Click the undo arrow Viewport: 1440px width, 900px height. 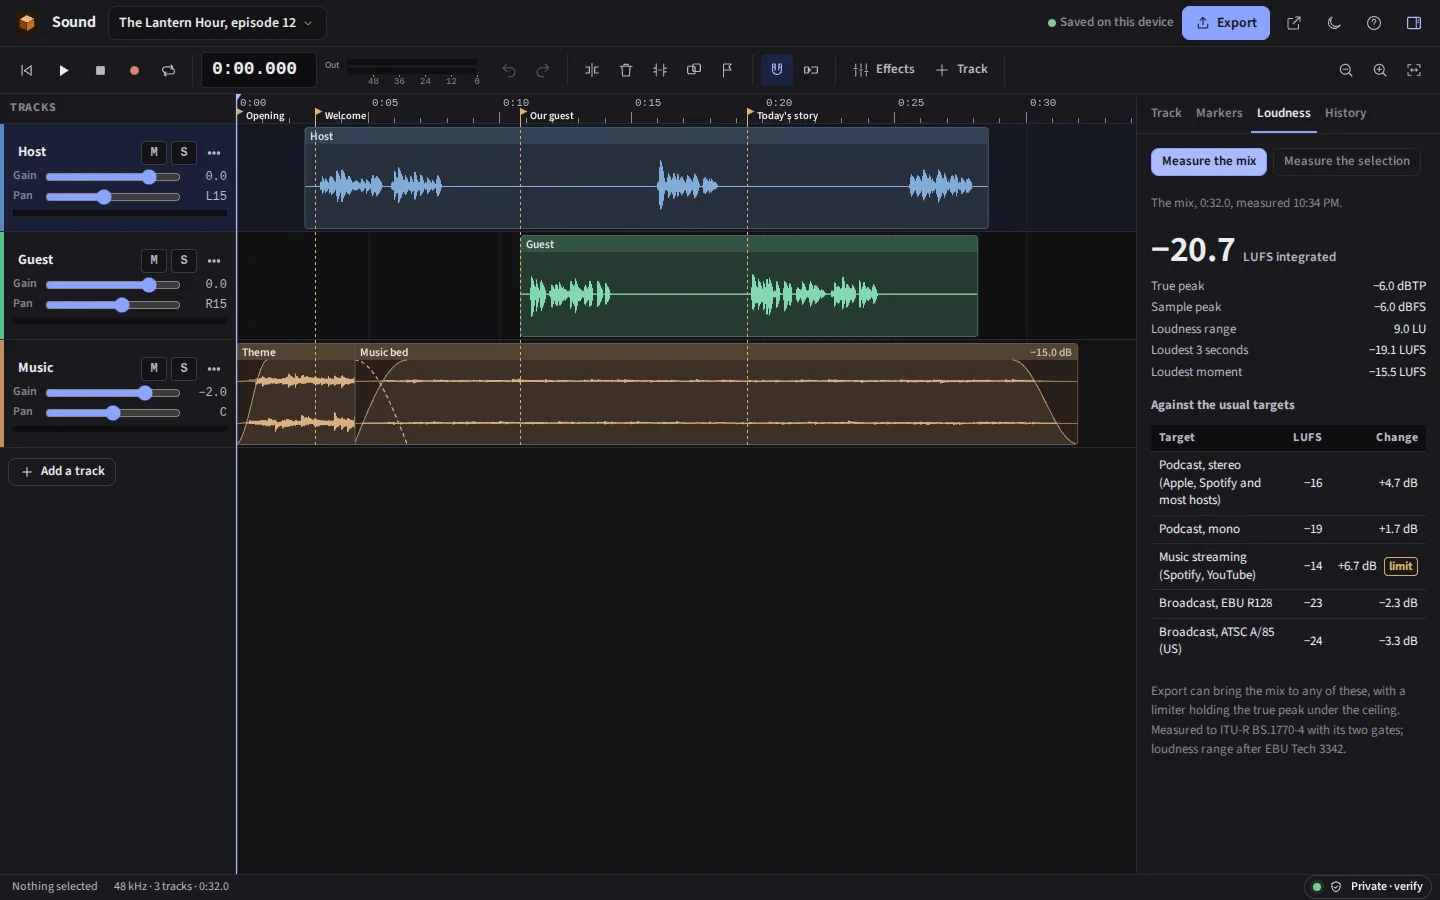509,70
